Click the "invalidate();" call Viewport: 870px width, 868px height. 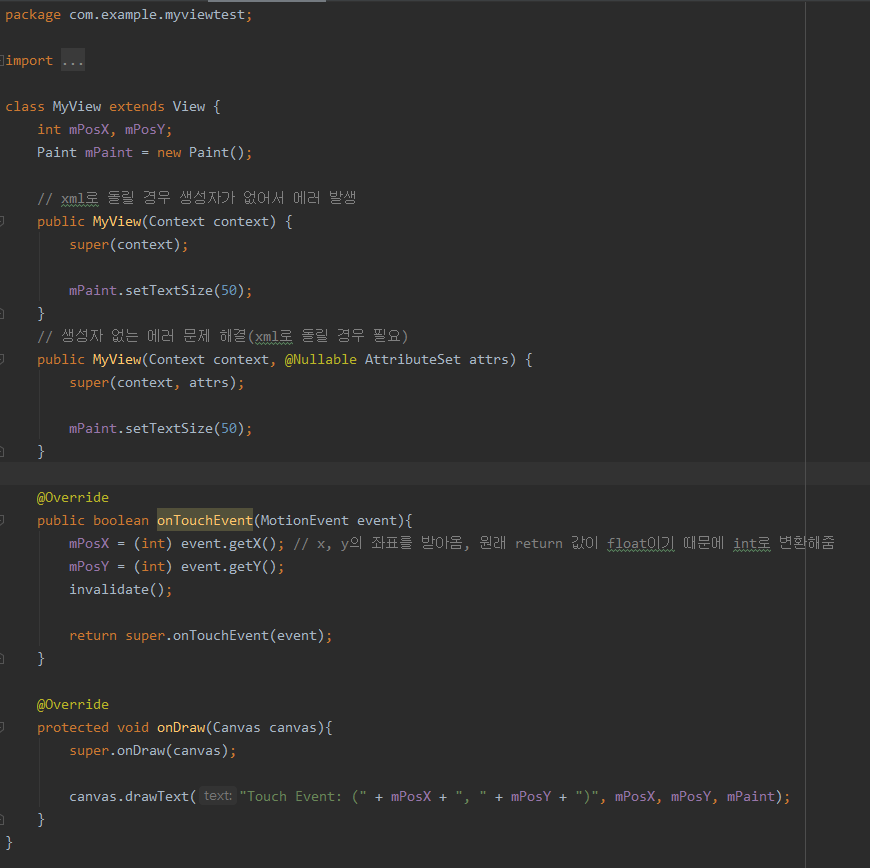coord(121,590)
